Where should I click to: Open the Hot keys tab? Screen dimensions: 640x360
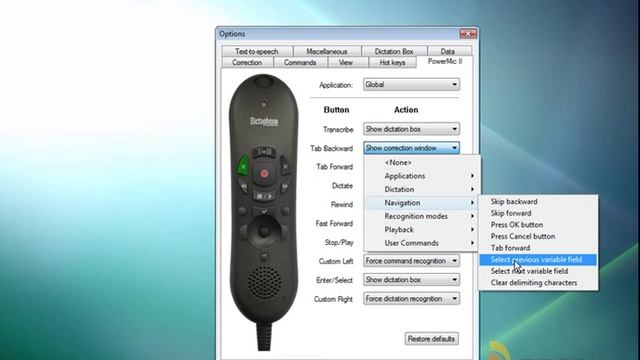tap(392, 62)
